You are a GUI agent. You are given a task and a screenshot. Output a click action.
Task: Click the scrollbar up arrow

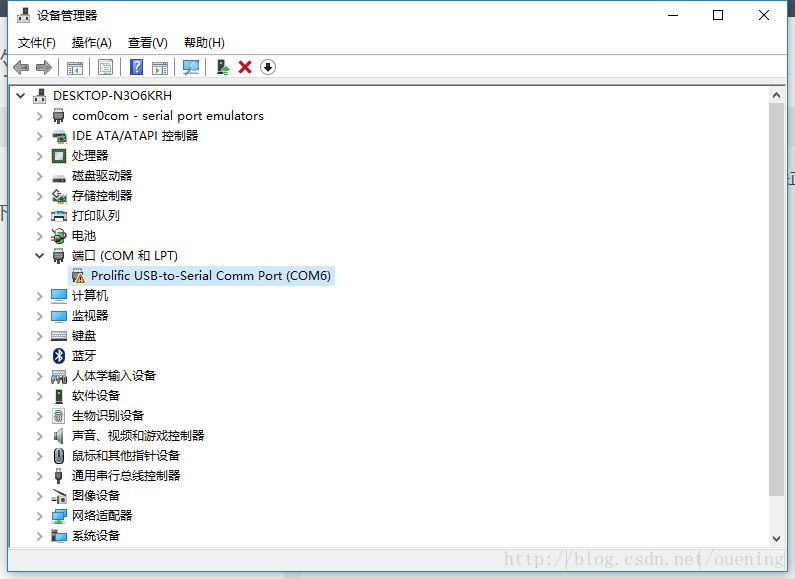click(776, 95)
